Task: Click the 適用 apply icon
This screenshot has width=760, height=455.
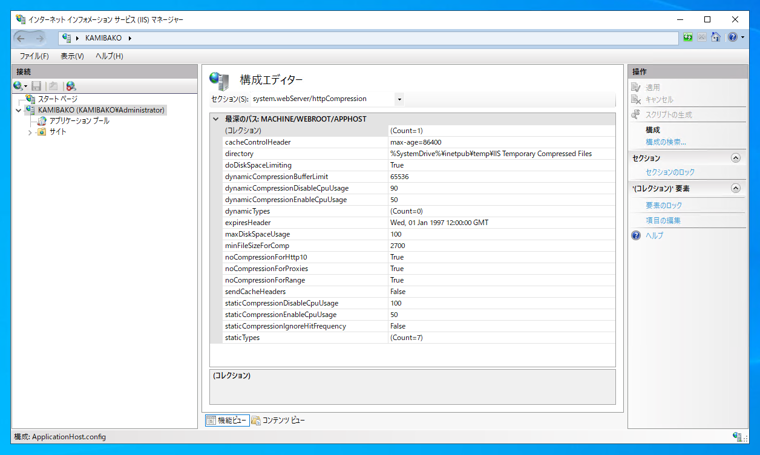Action: coord(636,87)
